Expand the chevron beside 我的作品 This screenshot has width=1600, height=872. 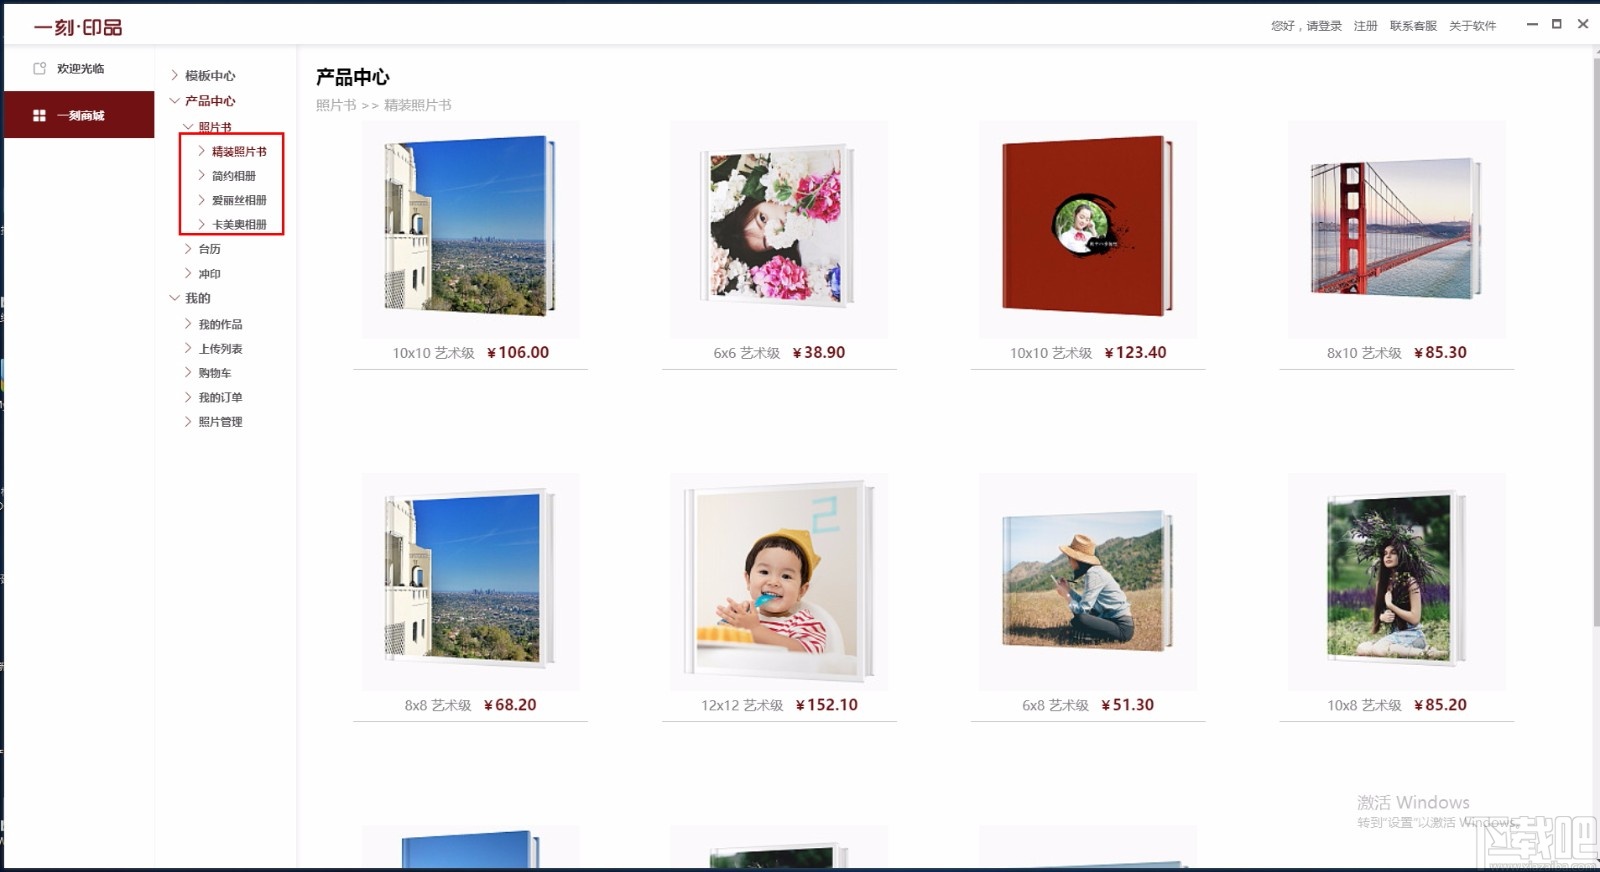click(x=188, y=324)
